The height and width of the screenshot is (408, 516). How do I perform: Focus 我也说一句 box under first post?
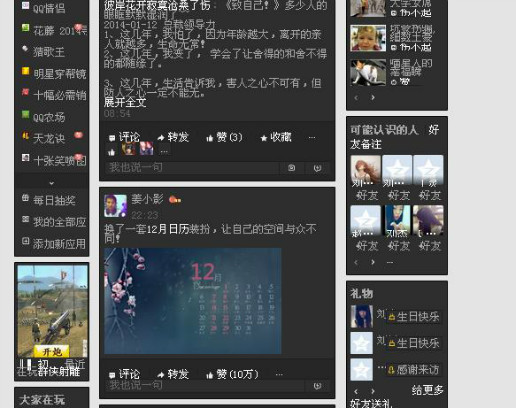tap(192, 167)
